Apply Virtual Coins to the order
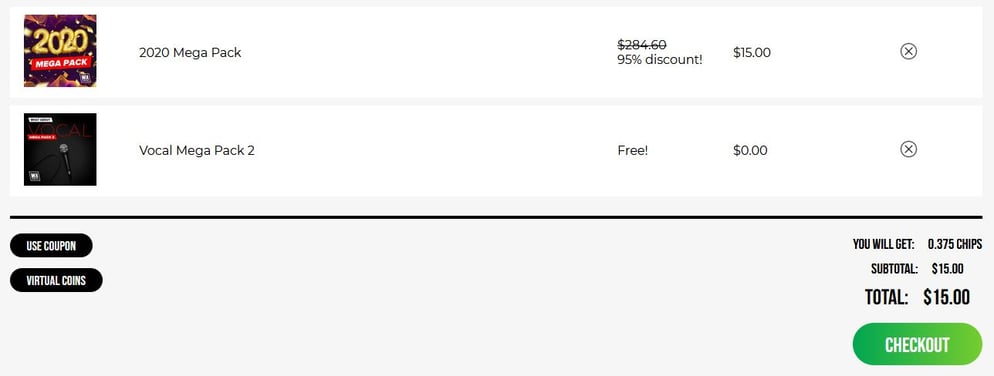 pos(56,280)
